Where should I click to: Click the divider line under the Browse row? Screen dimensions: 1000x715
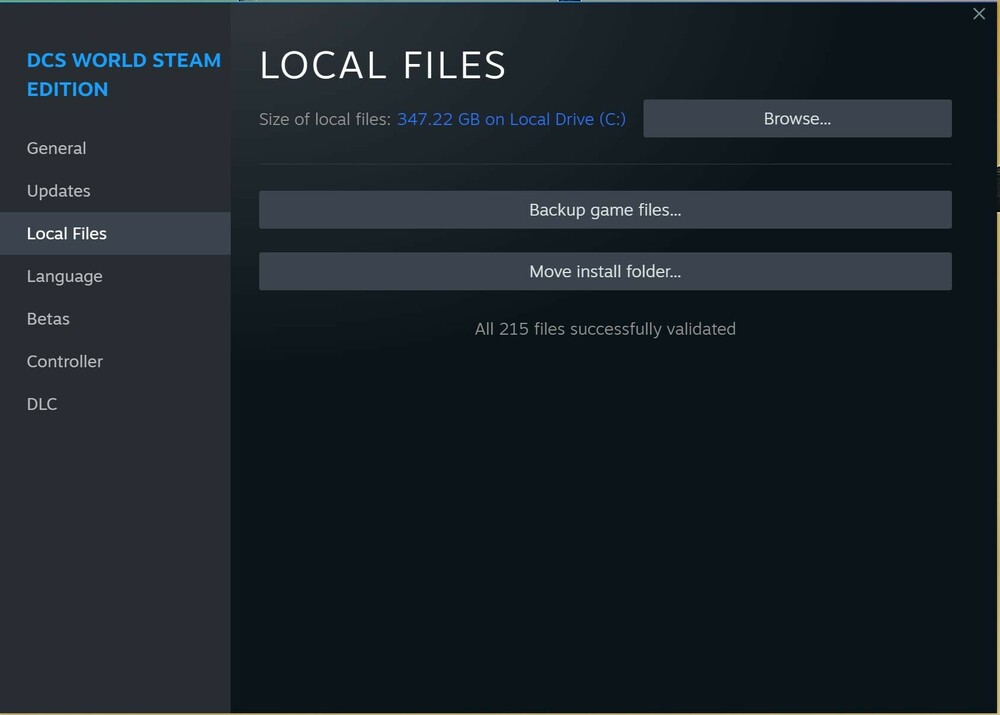(x=605, y=164)
